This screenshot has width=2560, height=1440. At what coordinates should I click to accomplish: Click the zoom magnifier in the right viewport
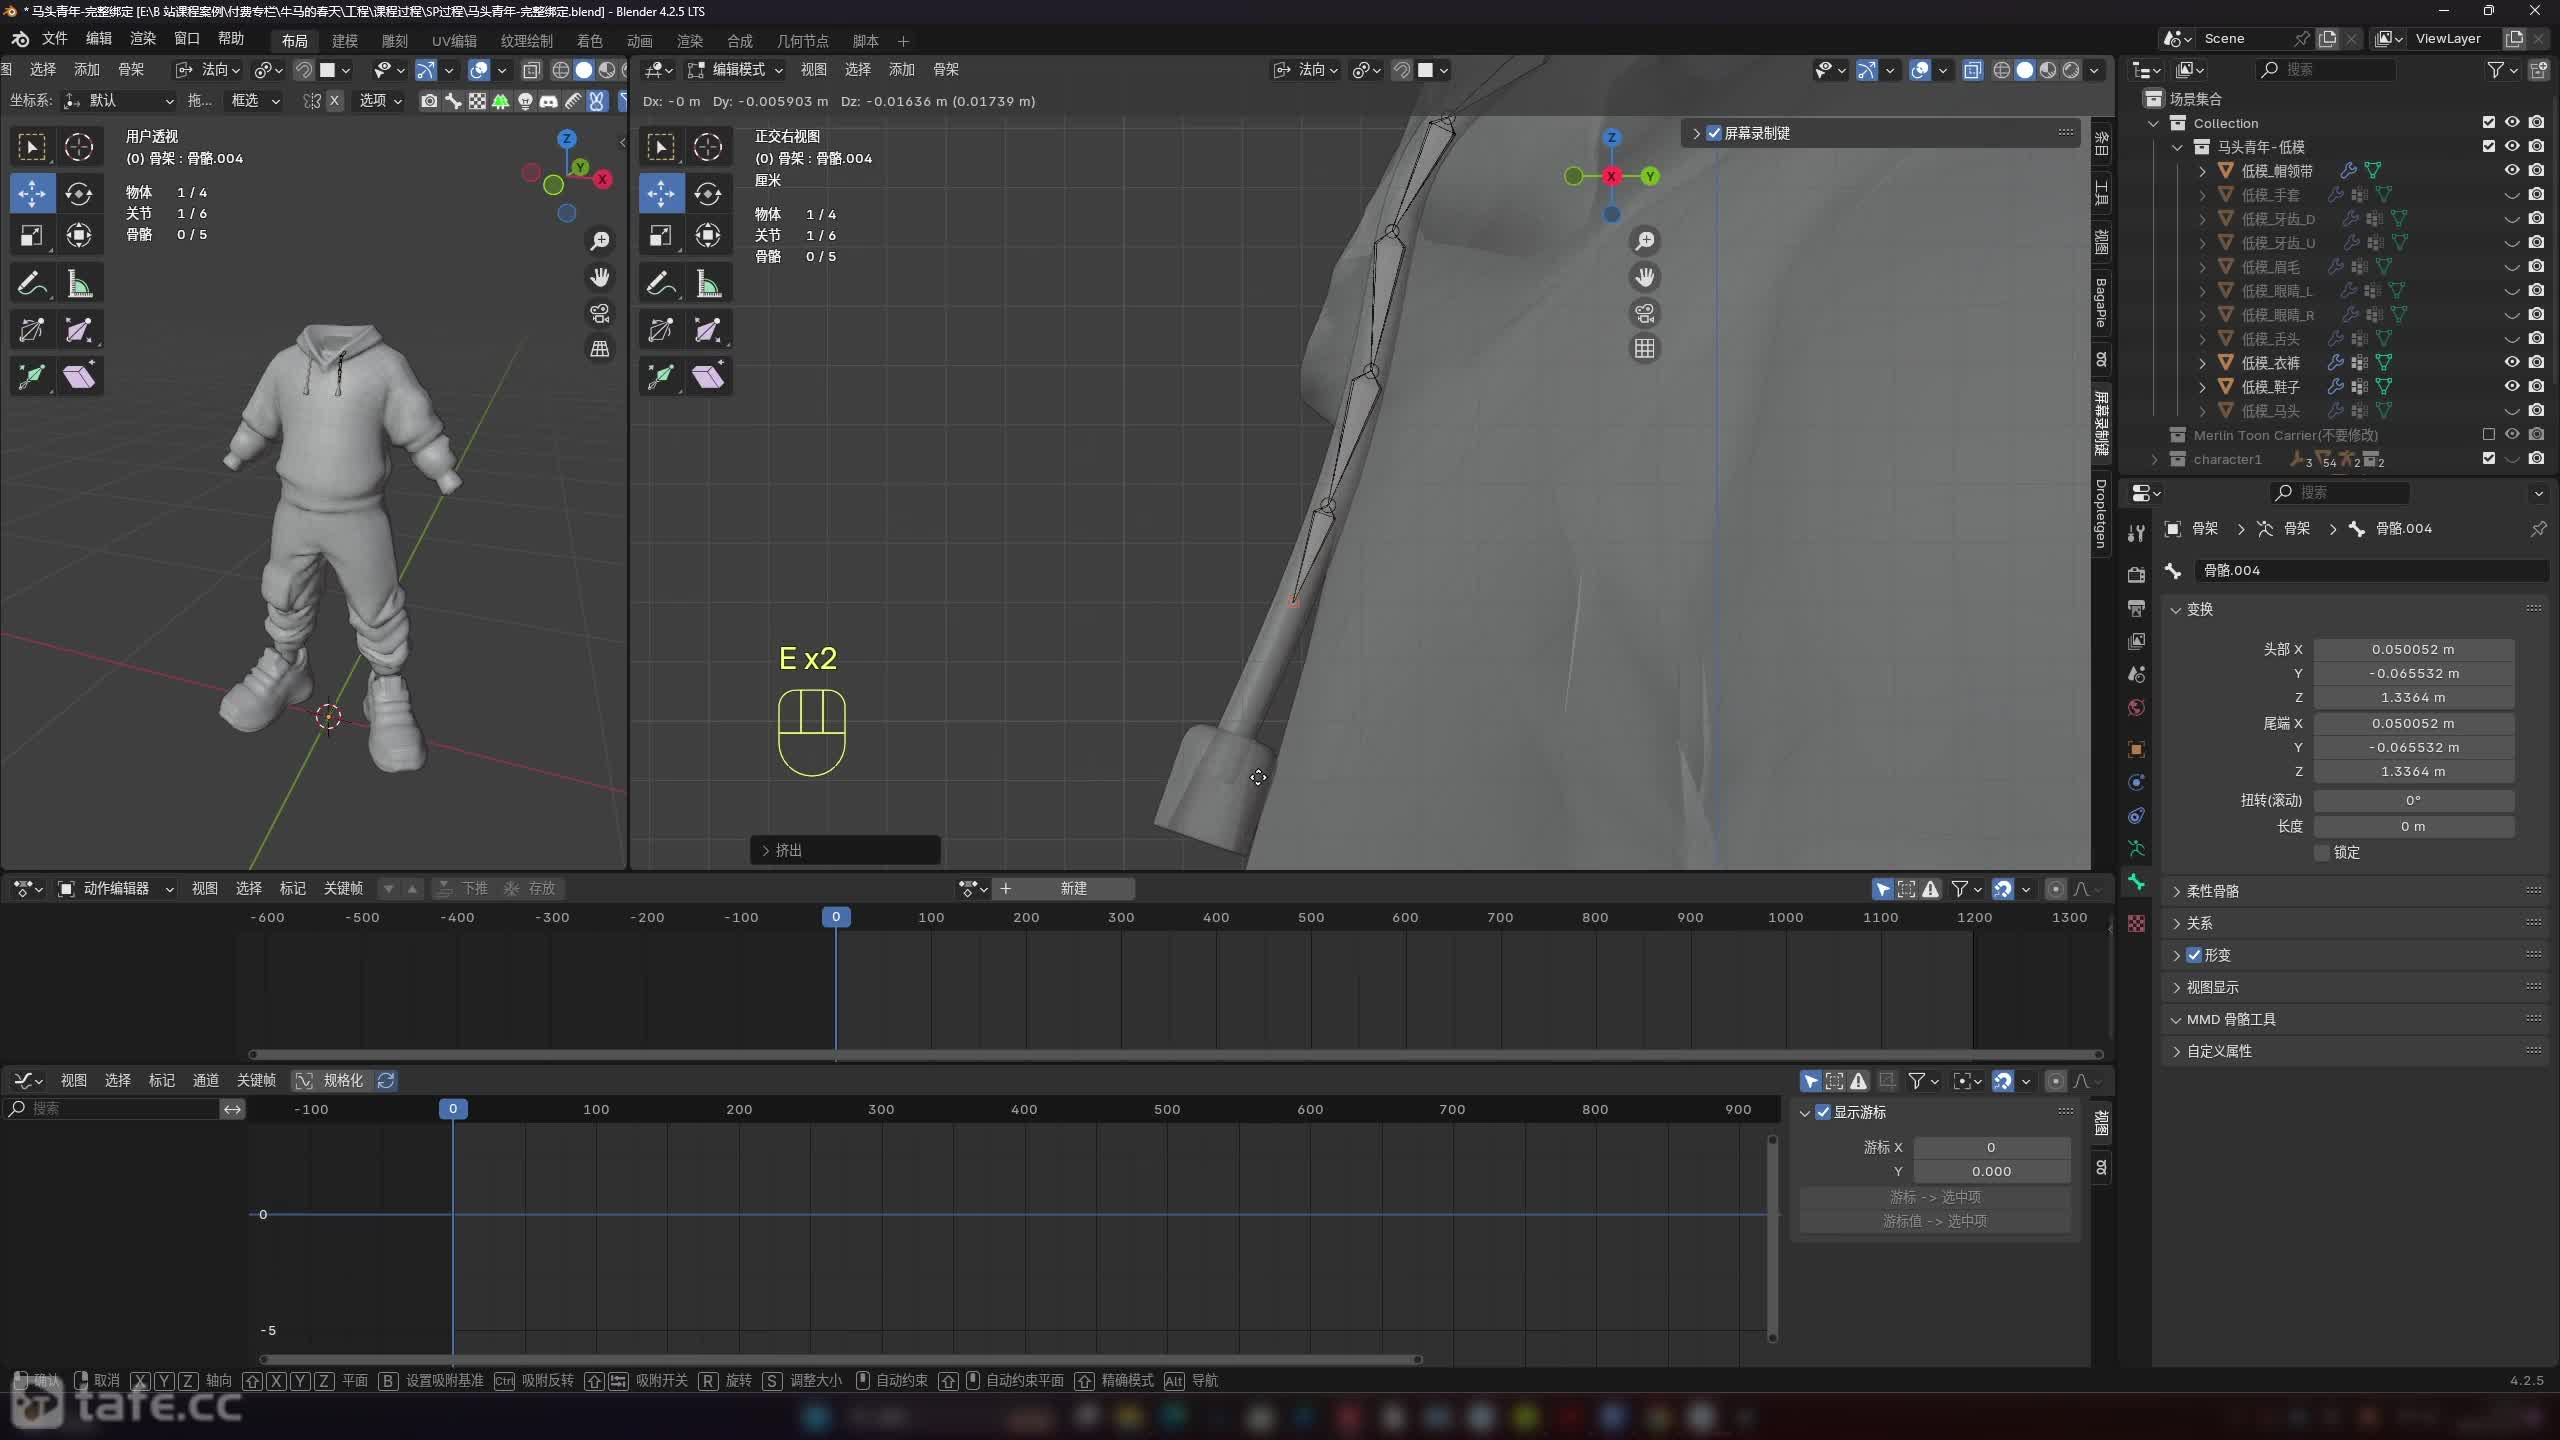(1644, 241)
